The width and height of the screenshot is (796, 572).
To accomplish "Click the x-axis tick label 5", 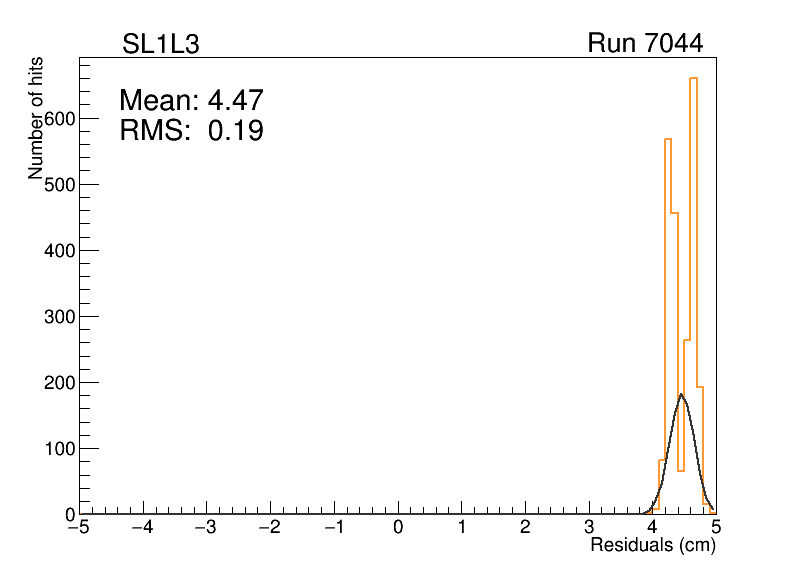I will (x=715, y=528).
